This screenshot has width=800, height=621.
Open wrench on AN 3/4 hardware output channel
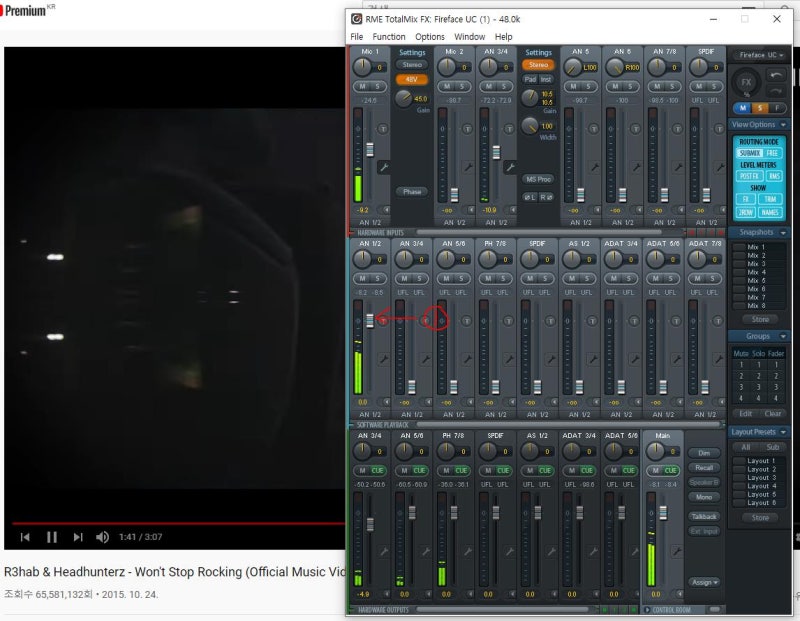click(x=384, y=551)
